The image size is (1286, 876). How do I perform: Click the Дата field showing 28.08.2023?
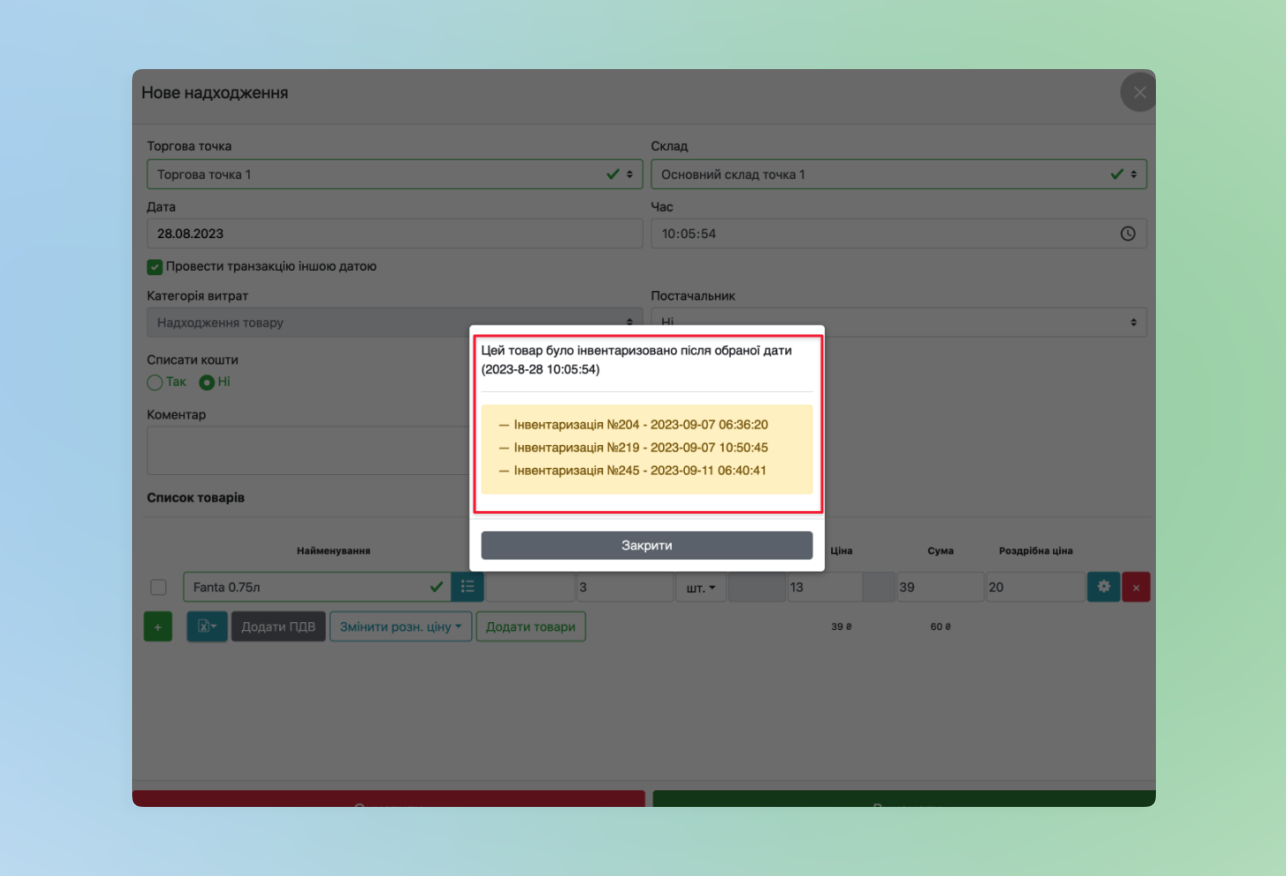coord(394,234)
